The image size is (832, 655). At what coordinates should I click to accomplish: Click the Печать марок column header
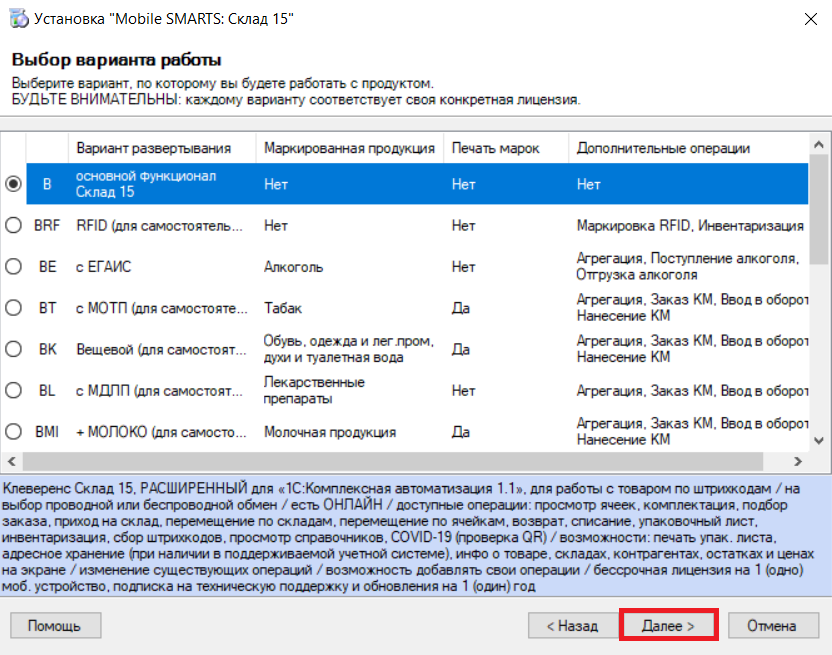(506, 148)
